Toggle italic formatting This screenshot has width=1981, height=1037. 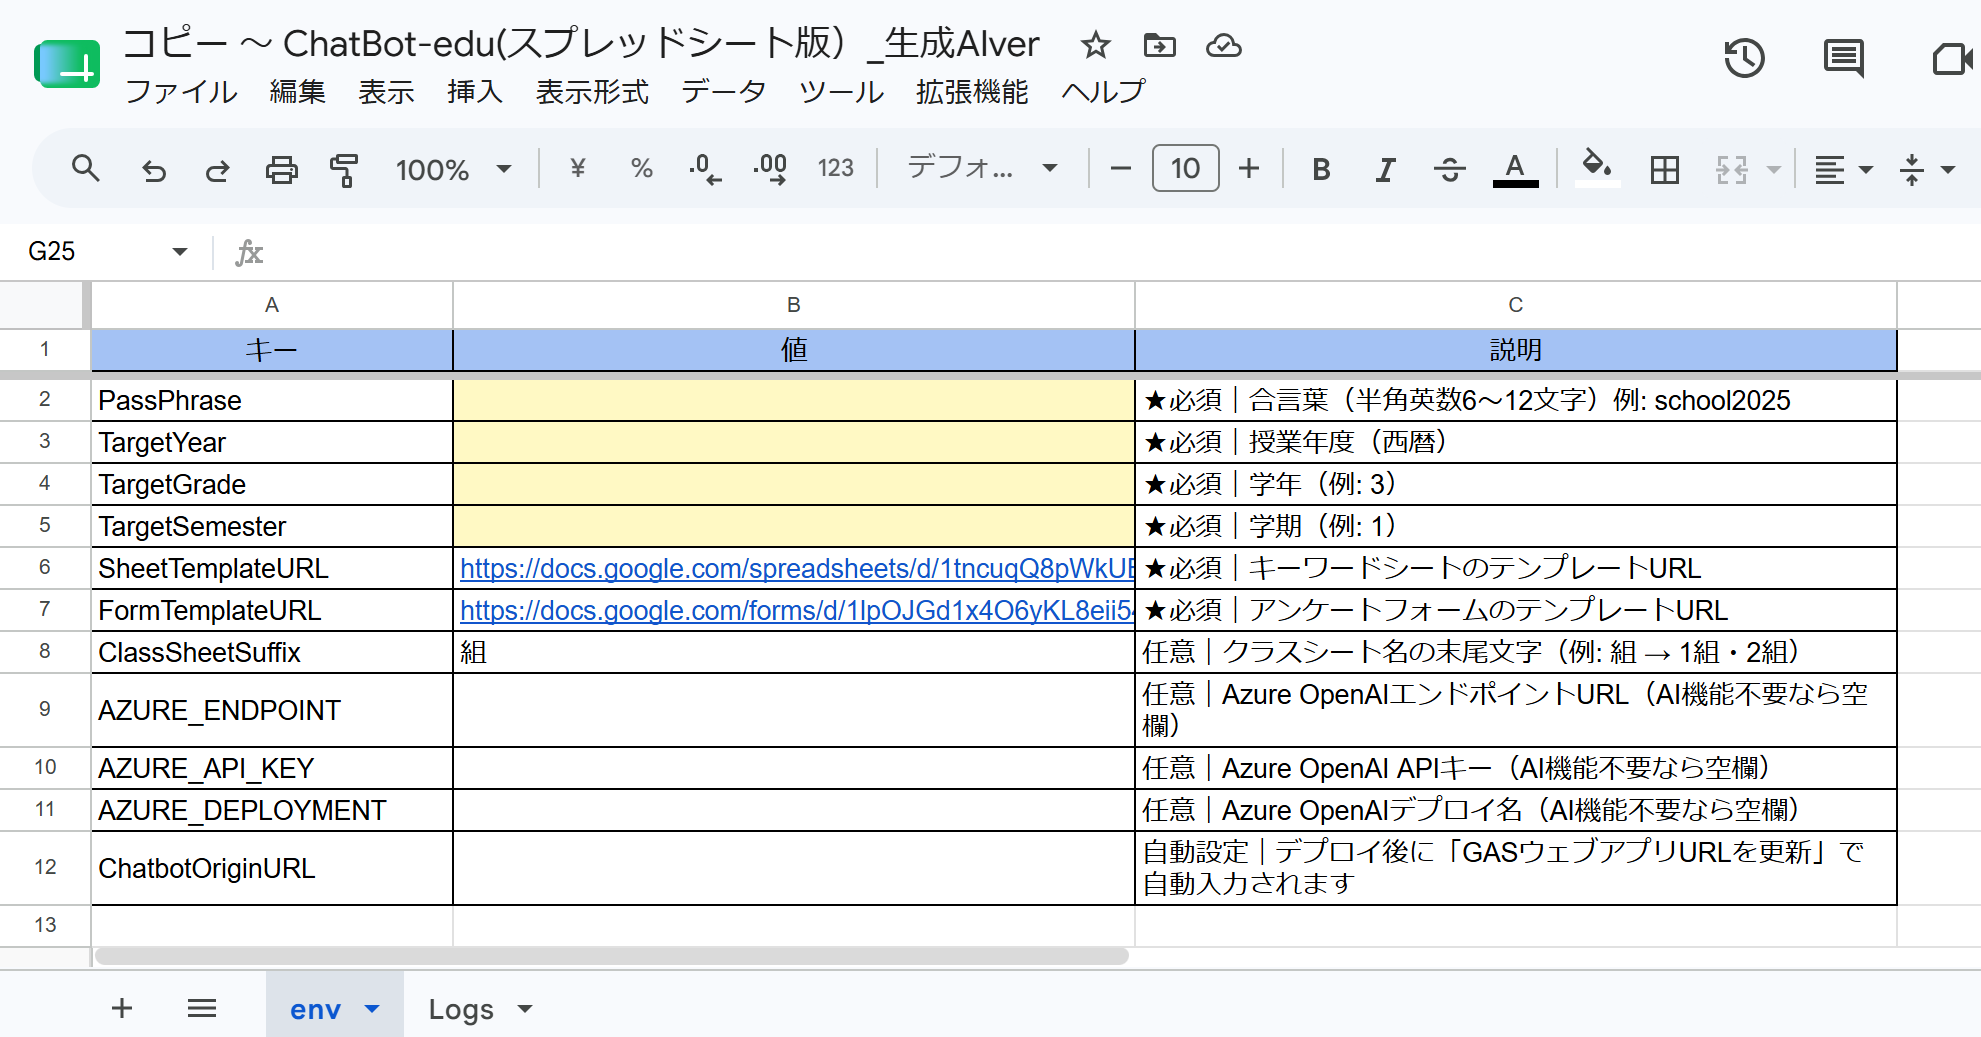coord(1385,169)
